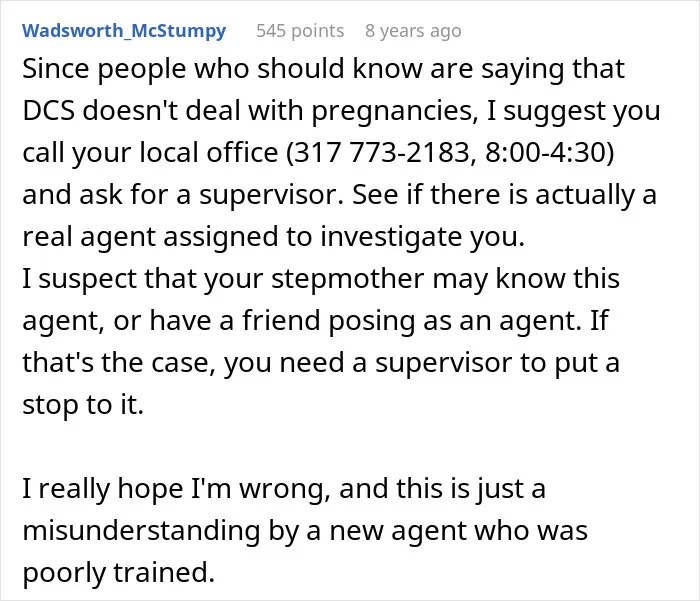This screenshot has width=700, height=601.
Task: Click the phrase call your local office
Action: coord(150,153)
